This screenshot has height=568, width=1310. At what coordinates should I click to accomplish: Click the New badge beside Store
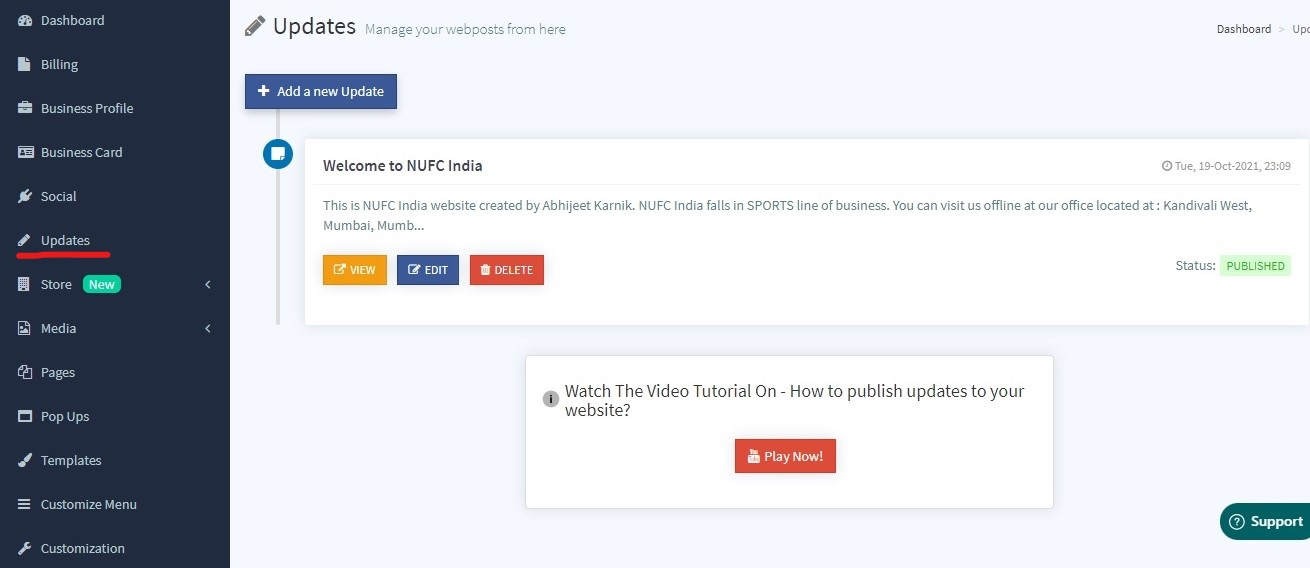tap(101, 284)
